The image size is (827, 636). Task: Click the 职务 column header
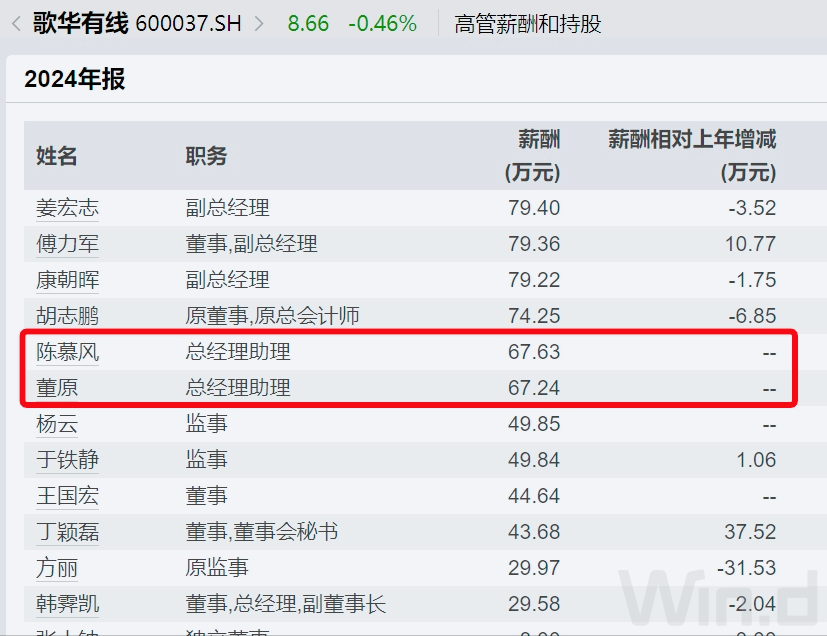pos(206,156)
